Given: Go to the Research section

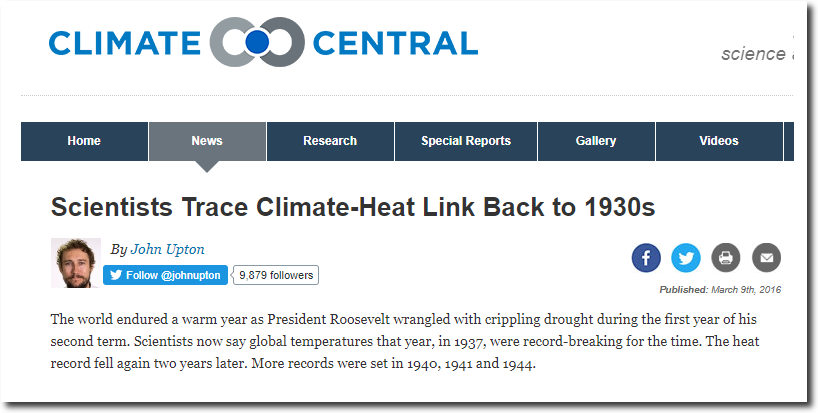Looking at the screenshot, I should [x=330, y=141].
